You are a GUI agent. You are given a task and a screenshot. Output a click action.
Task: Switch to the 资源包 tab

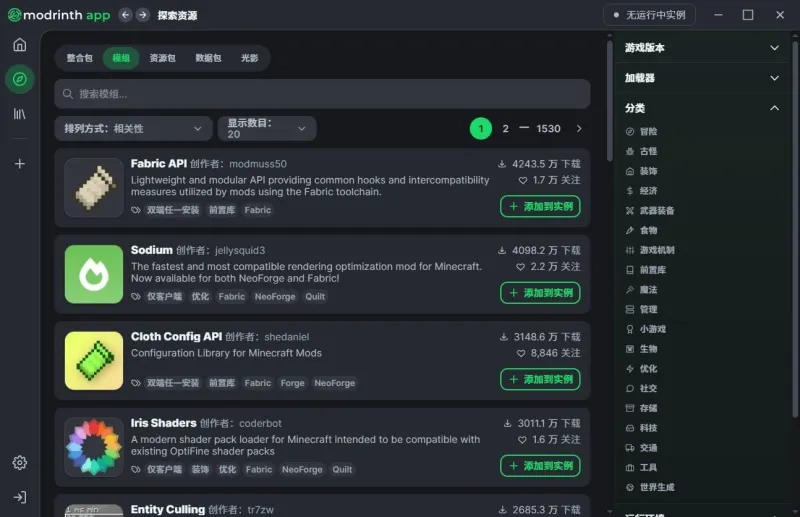(162, 58)
